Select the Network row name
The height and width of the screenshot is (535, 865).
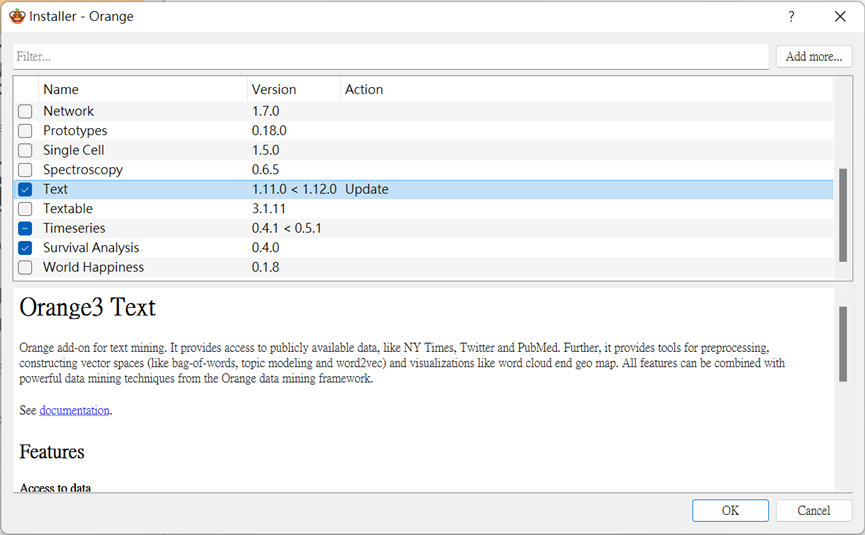68,111
